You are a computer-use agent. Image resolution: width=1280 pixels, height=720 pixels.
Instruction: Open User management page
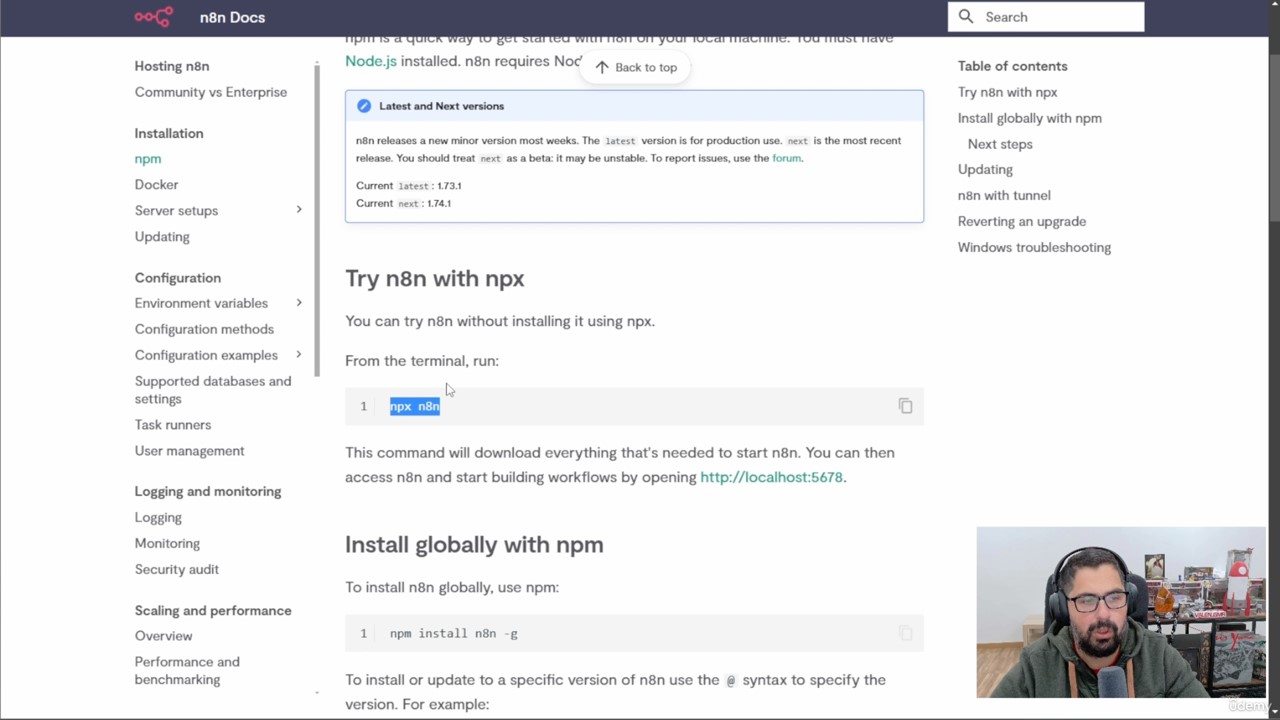[x=189, y=451]
